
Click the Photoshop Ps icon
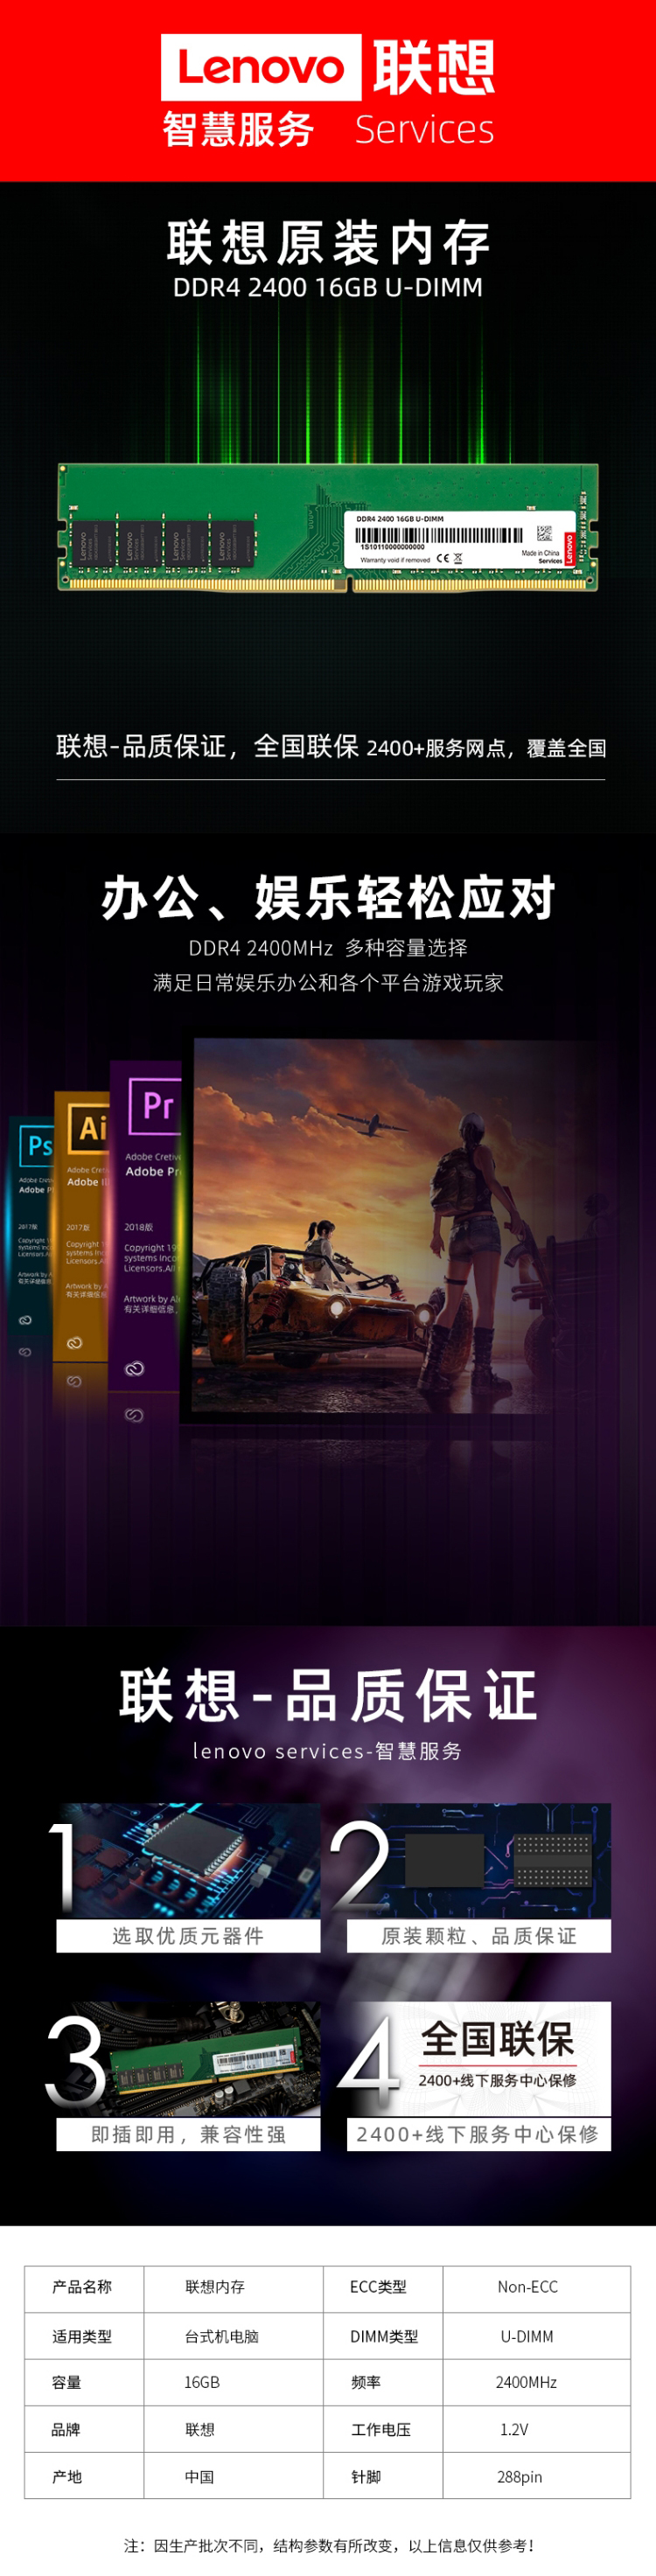(x=38, y=1145)
